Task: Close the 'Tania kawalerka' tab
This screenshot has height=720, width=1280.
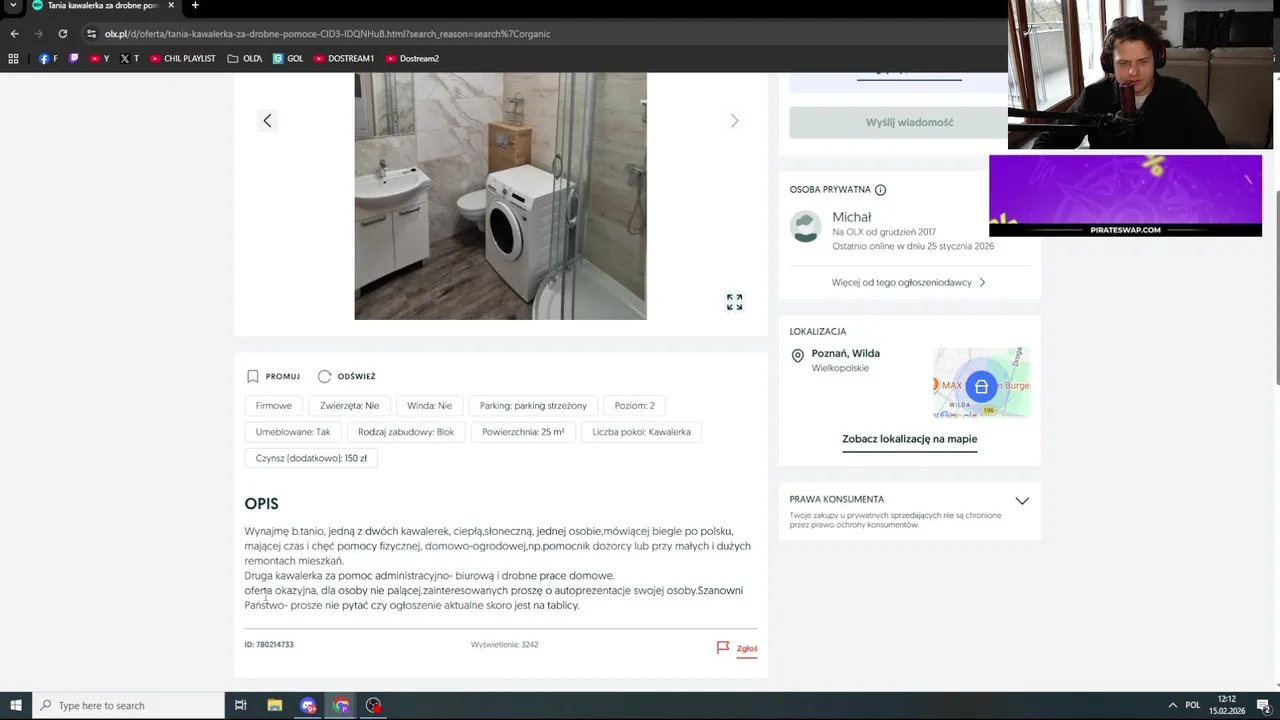Action: click(171, 6)
